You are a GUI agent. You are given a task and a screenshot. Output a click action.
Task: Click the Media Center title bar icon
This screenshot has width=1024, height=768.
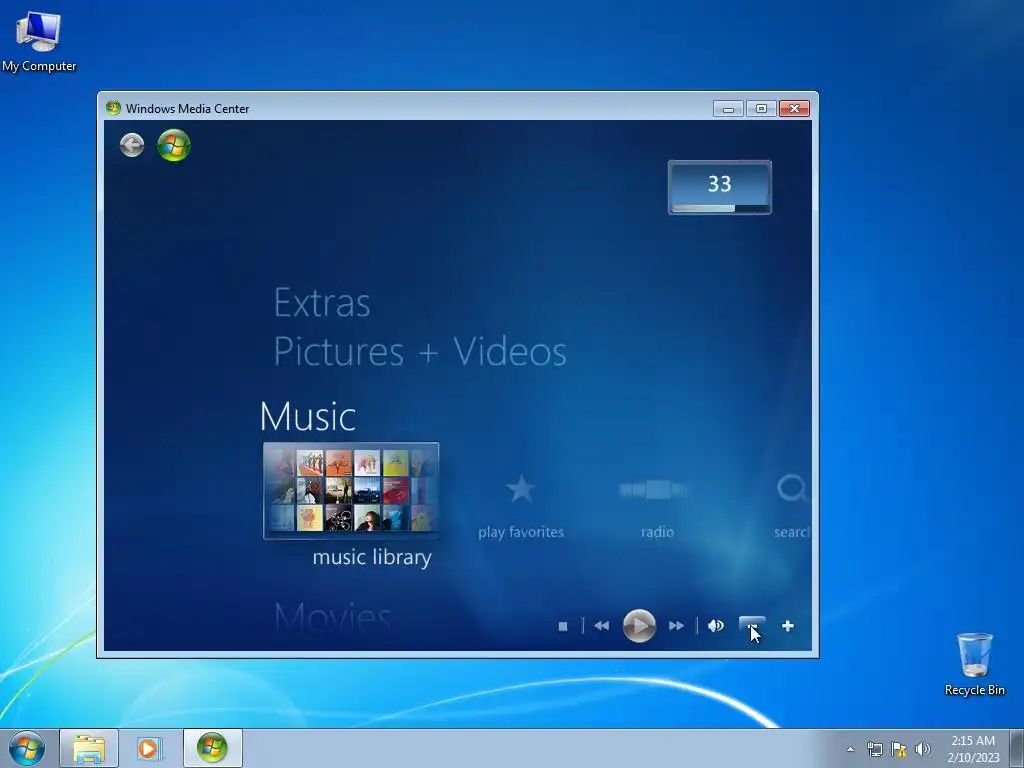[114, 108]
